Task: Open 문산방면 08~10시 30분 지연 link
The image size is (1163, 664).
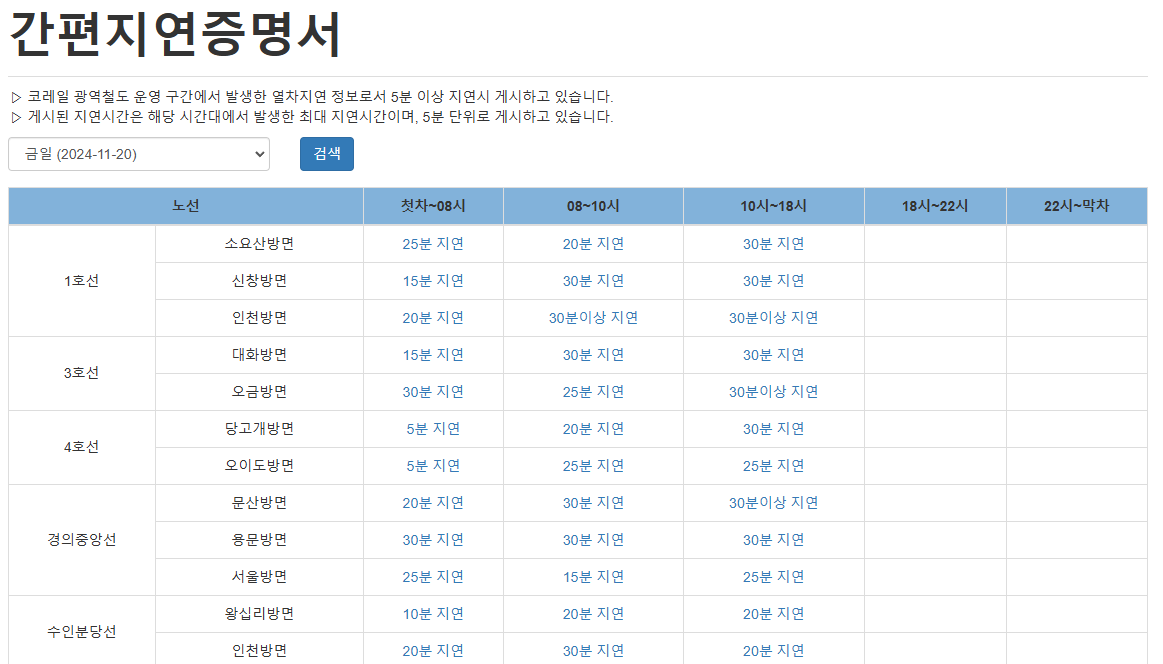Action: (x=593, y=503)
